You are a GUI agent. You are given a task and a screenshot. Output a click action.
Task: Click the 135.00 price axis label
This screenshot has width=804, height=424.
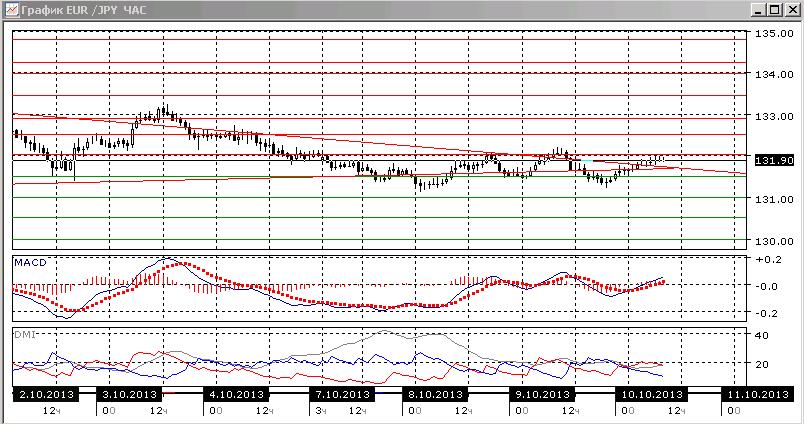pyautogui.click(x=774, y=34)
